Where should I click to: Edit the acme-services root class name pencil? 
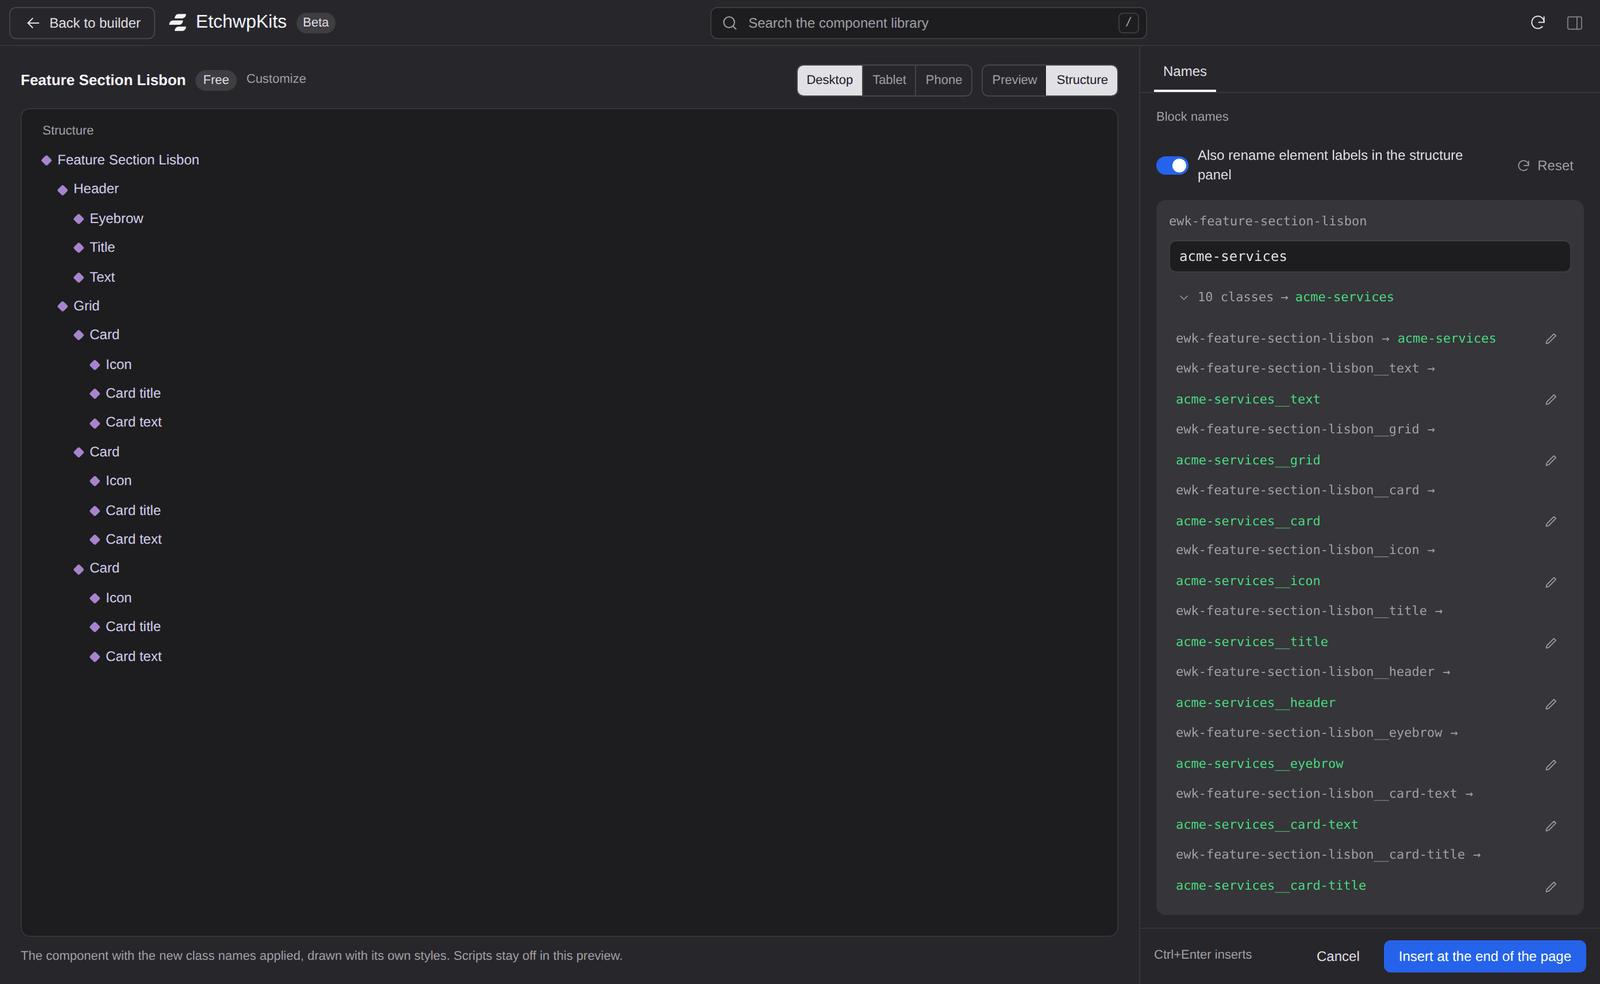[1551, 339]
